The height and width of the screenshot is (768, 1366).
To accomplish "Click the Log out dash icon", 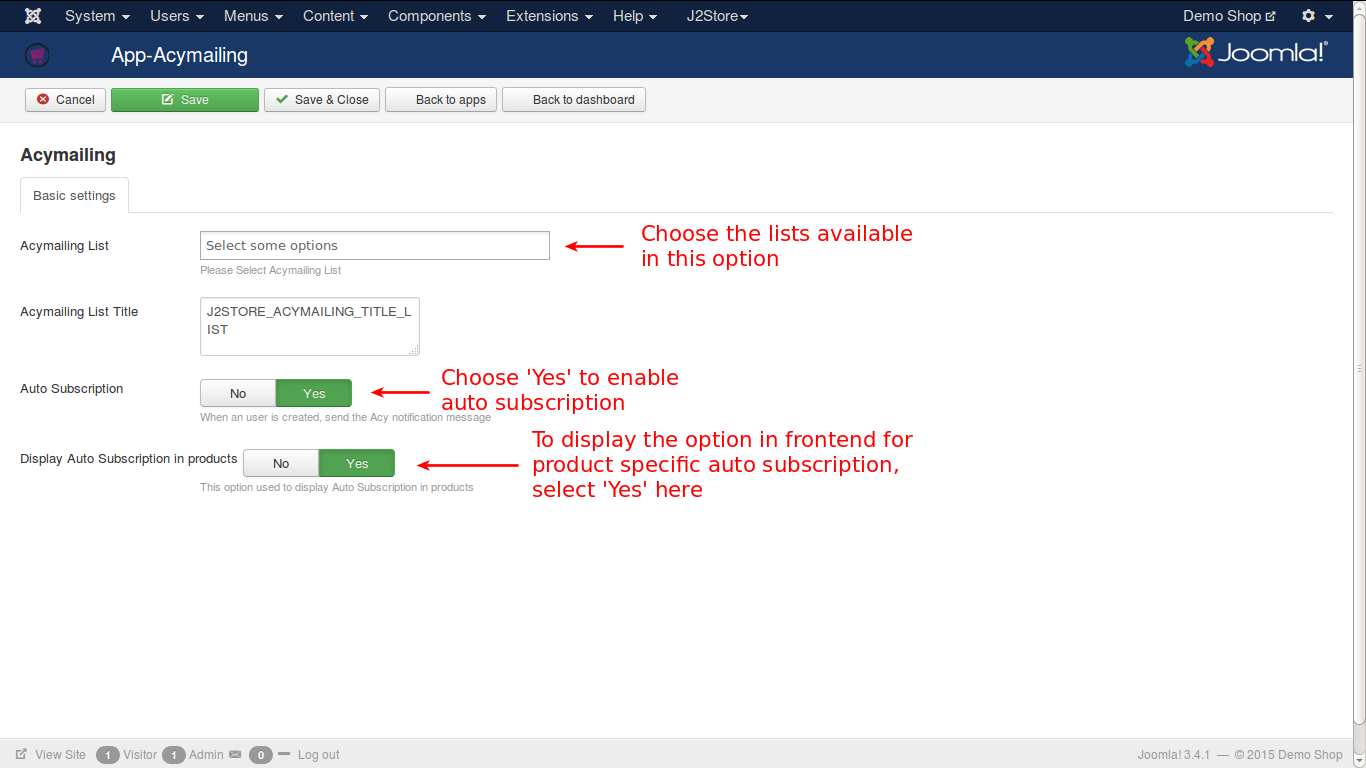I will [284, 754].
